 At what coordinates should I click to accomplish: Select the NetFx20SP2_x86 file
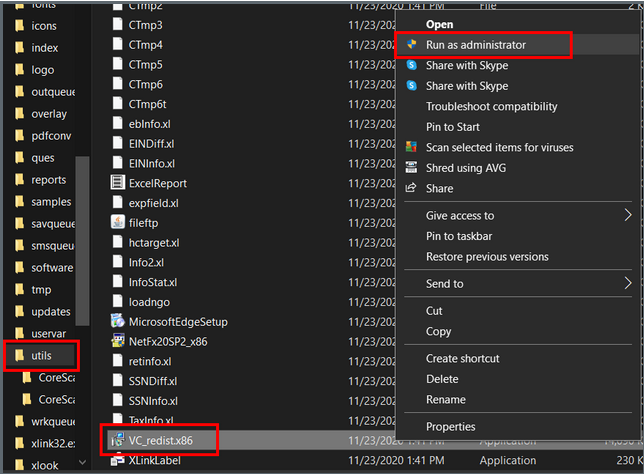(x=170, y=342)
